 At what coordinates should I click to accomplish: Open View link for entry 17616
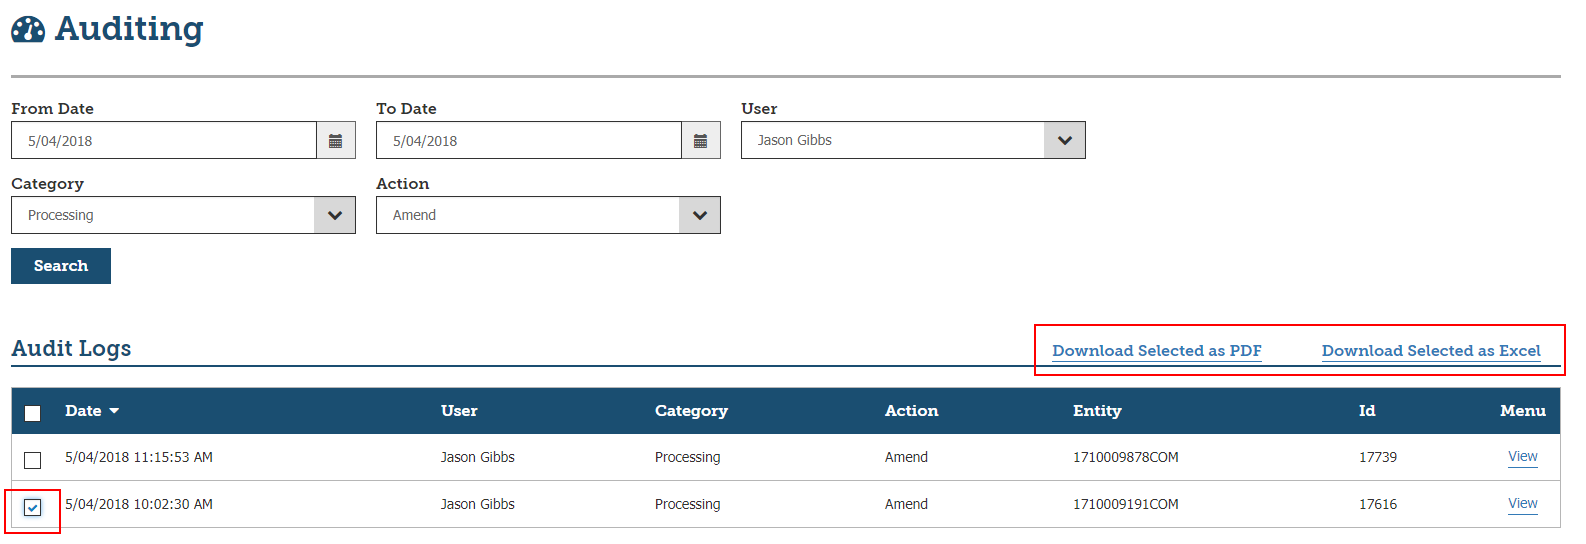point(1522,504)
